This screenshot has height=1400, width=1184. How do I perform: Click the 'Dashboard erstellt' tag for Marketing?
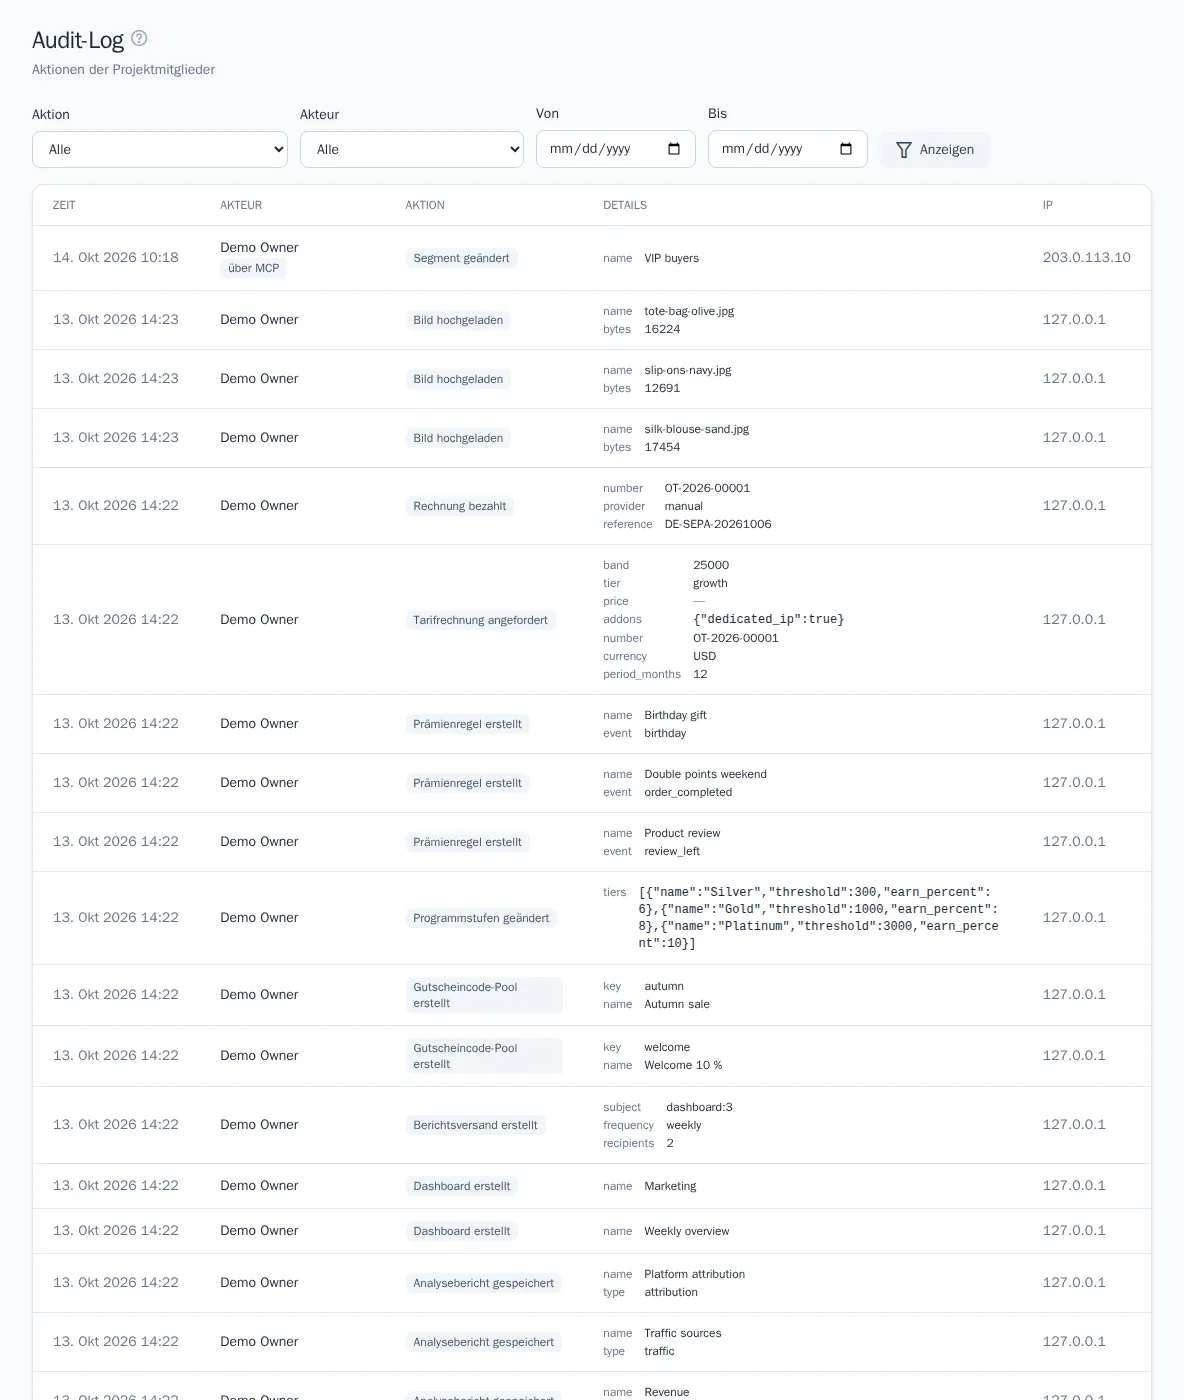click(x=462, y=1186)
